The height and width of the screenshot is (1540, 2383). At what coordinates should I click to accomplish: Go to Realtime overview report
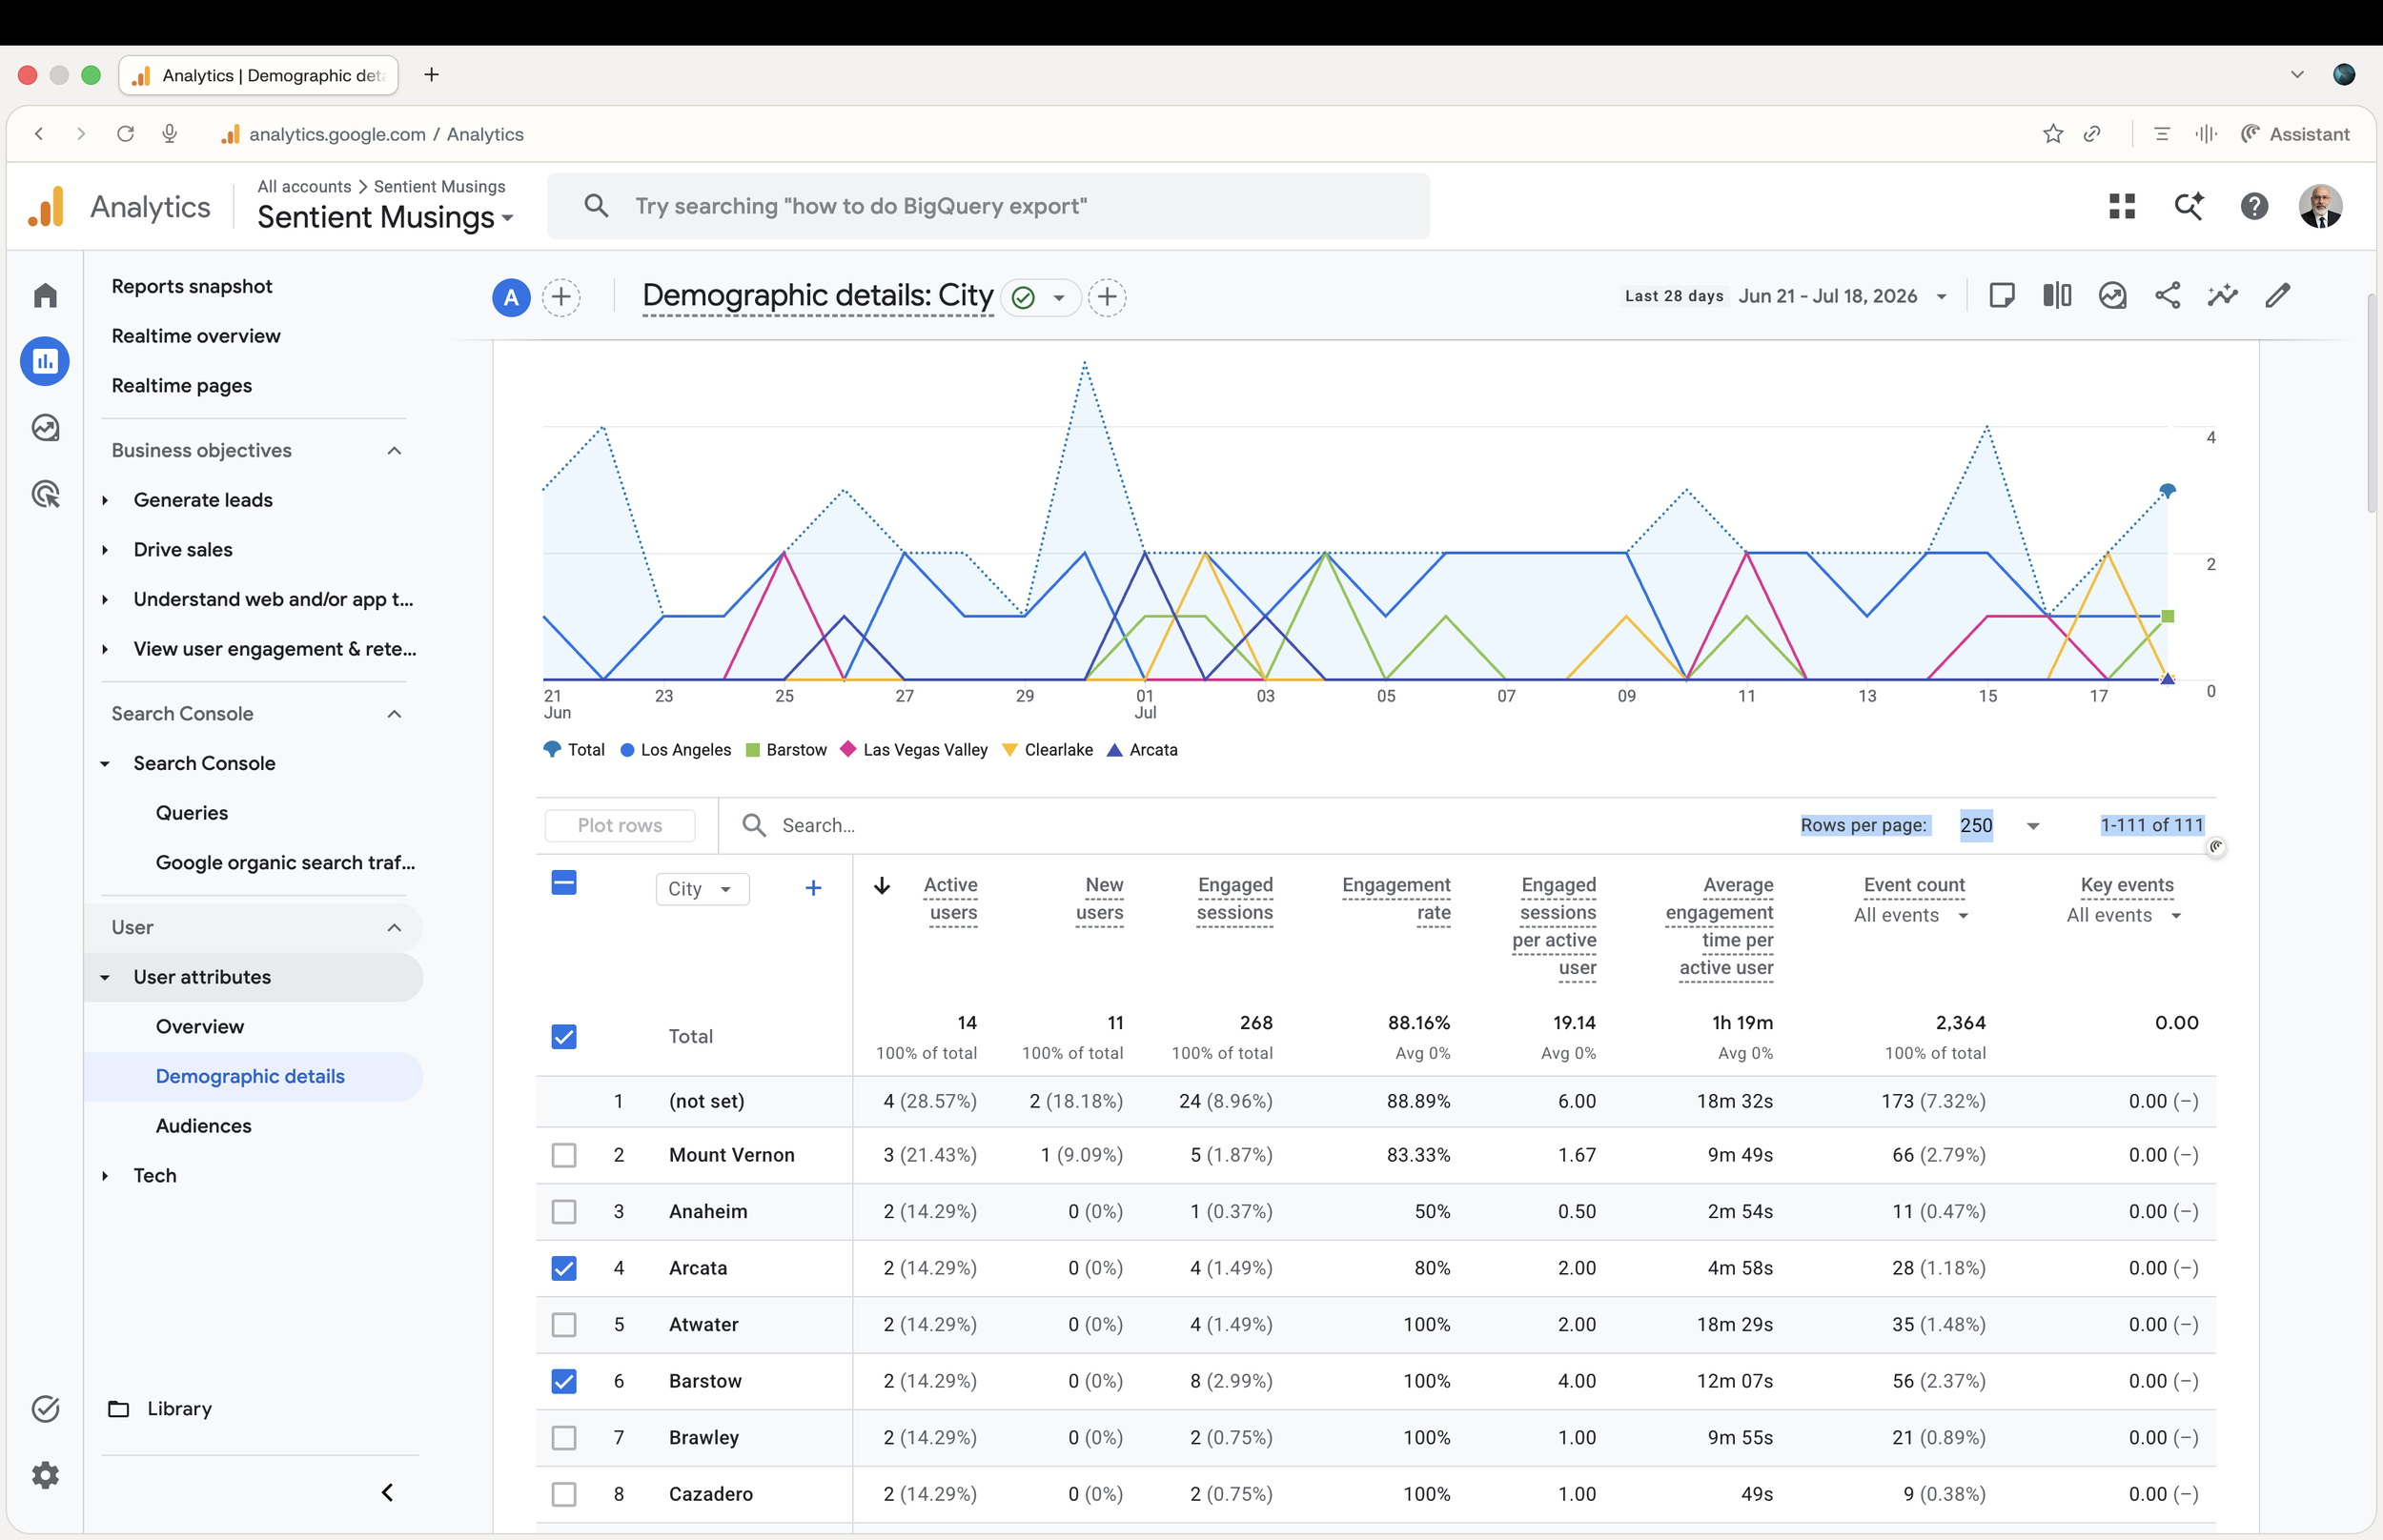point(196,336)
